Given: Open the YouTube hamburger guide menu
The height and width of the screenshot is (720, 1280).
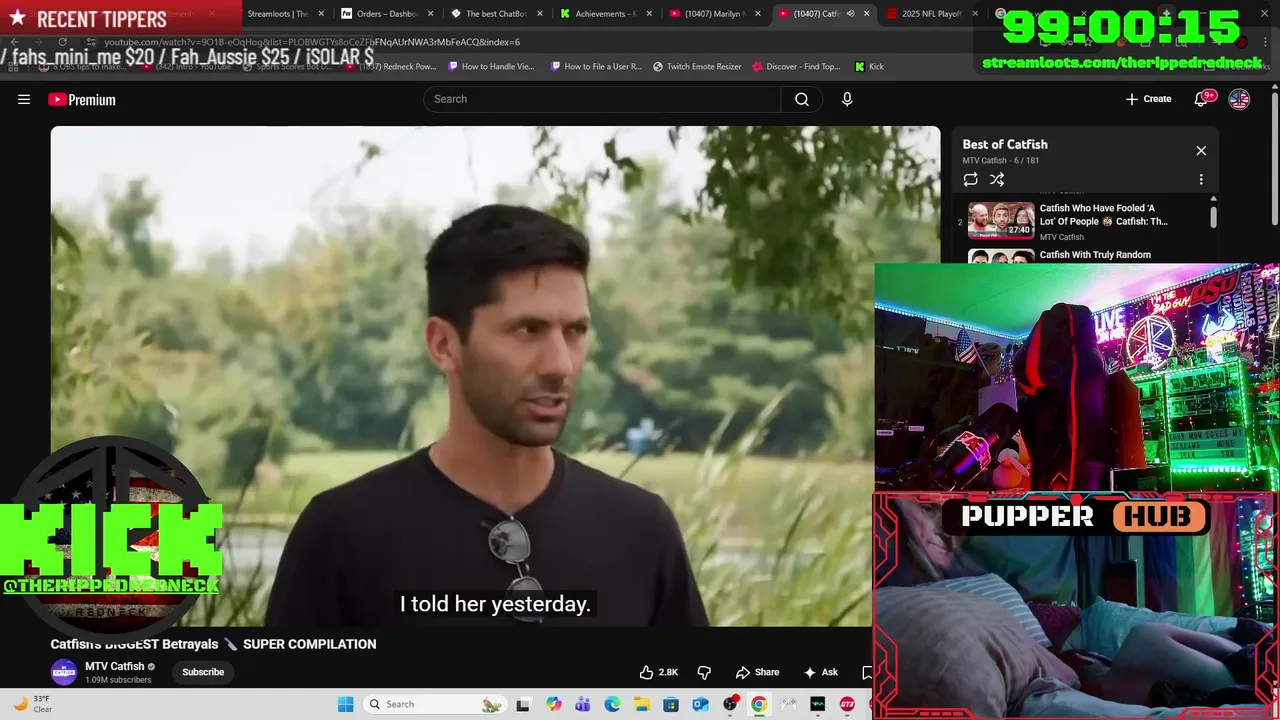Looking at the screenshot, I should [24, 99].
